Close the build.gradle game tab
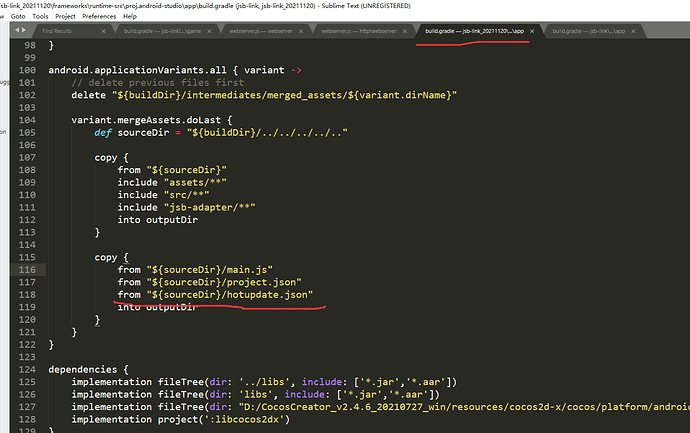The image size is (690, 433). click(209, 31)
